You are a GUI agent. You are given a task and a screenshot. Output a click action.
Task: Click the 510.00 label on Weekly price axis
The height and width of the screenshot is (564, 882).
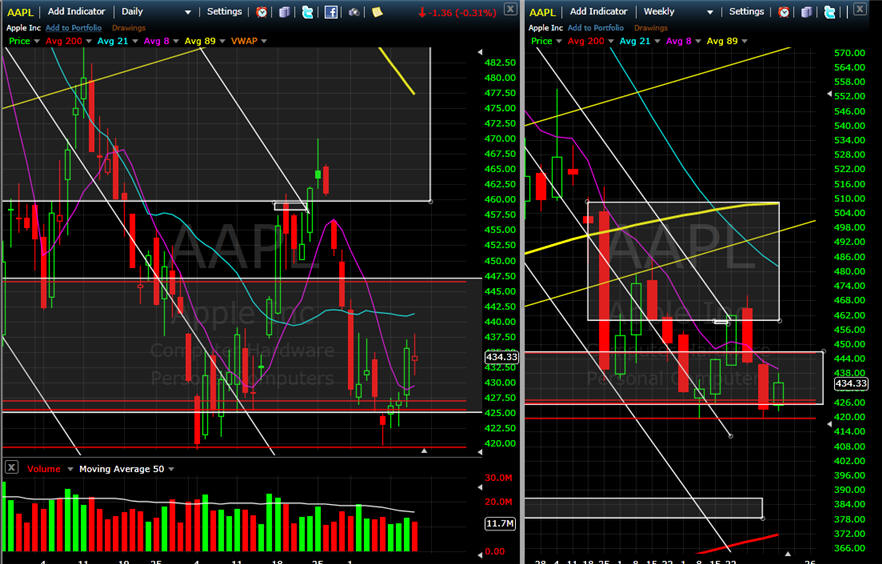pyautogui.click(x=849, y=198)
